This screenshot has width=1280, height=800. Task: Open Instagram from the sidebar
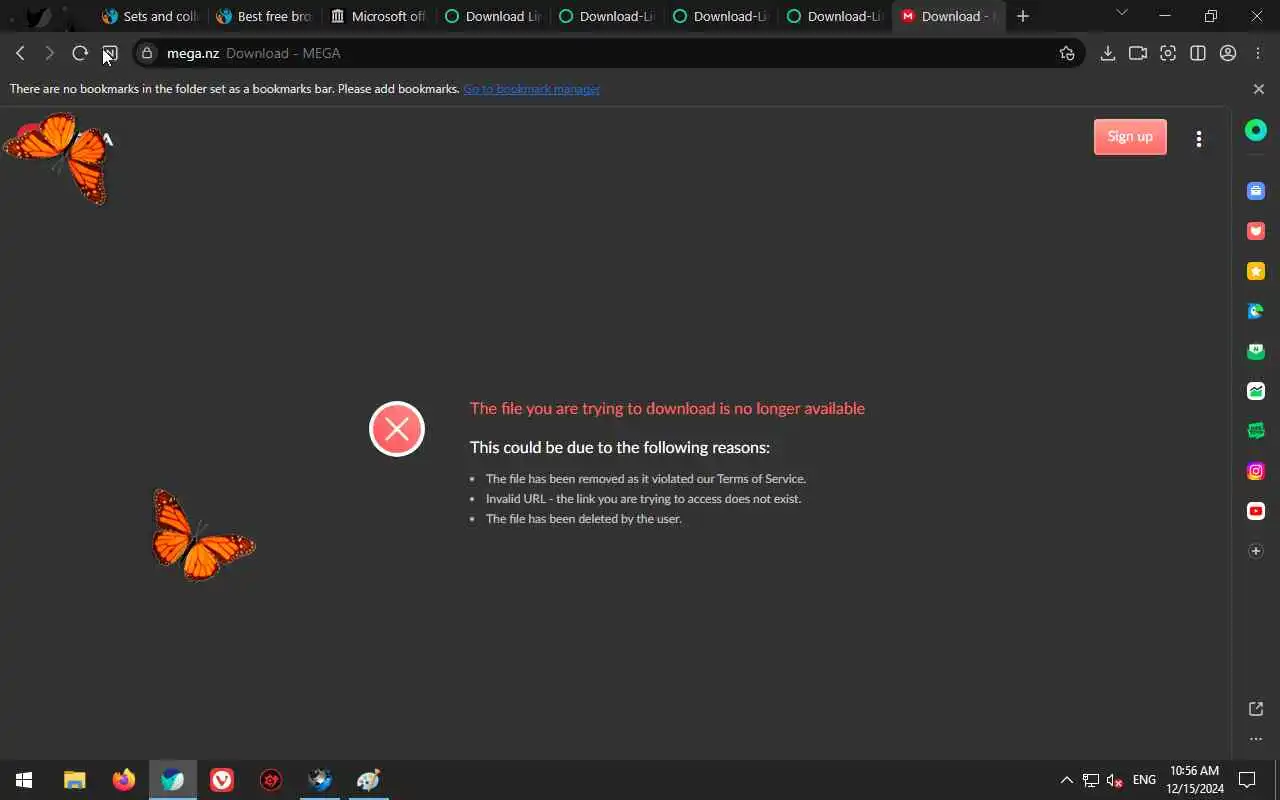[x=1256, y=471]
